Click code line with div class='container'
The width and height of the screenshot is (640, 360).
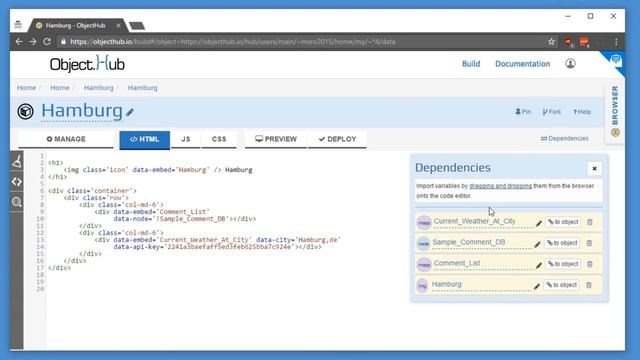tap(92, 191)
